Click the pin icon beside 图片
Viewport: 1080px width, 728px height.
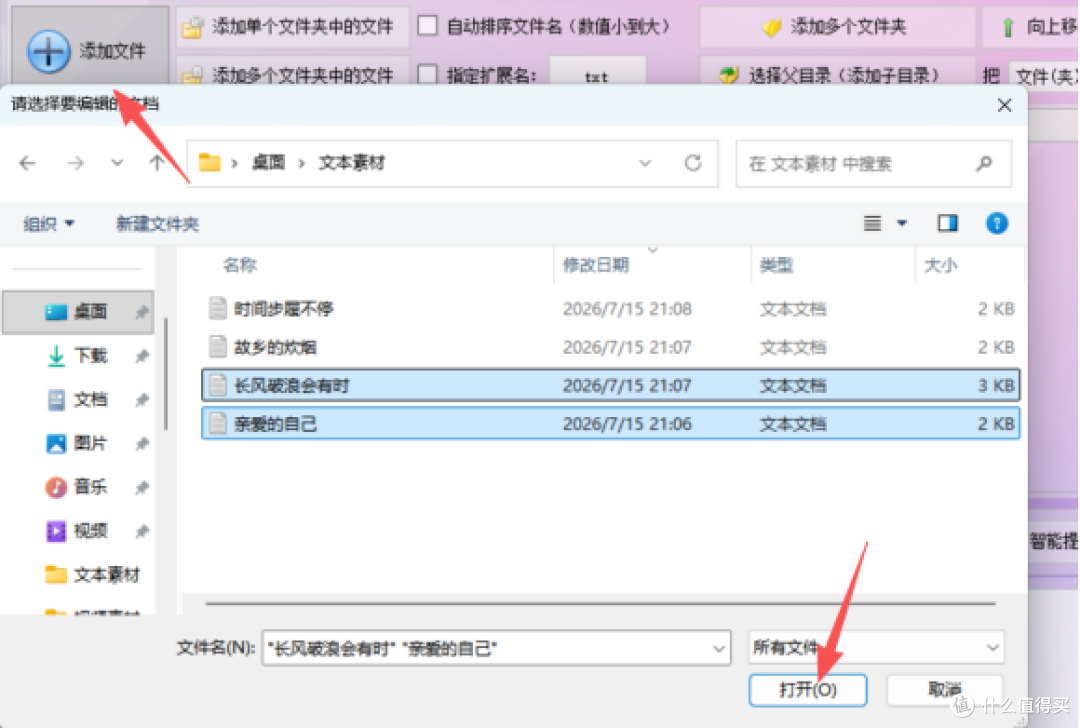(142, 444)
